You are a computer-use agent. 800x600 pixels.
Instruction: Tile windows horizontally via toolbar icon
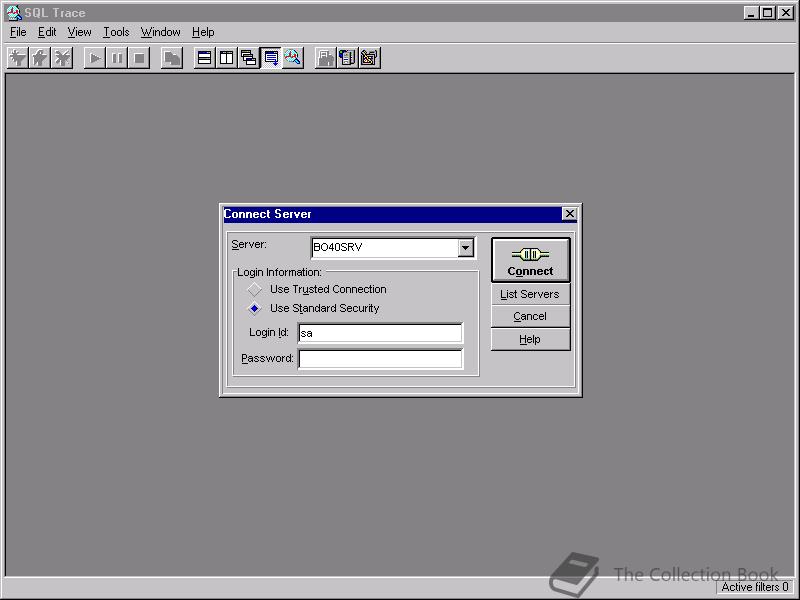204,58
